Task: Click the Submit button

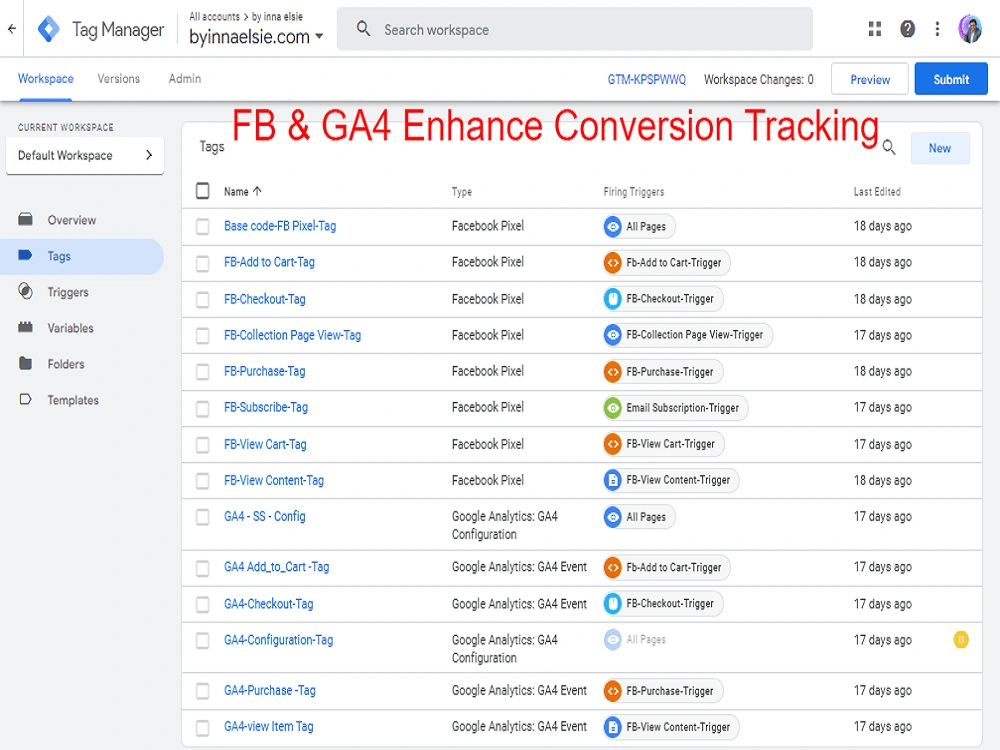Action: click(951, 79)
